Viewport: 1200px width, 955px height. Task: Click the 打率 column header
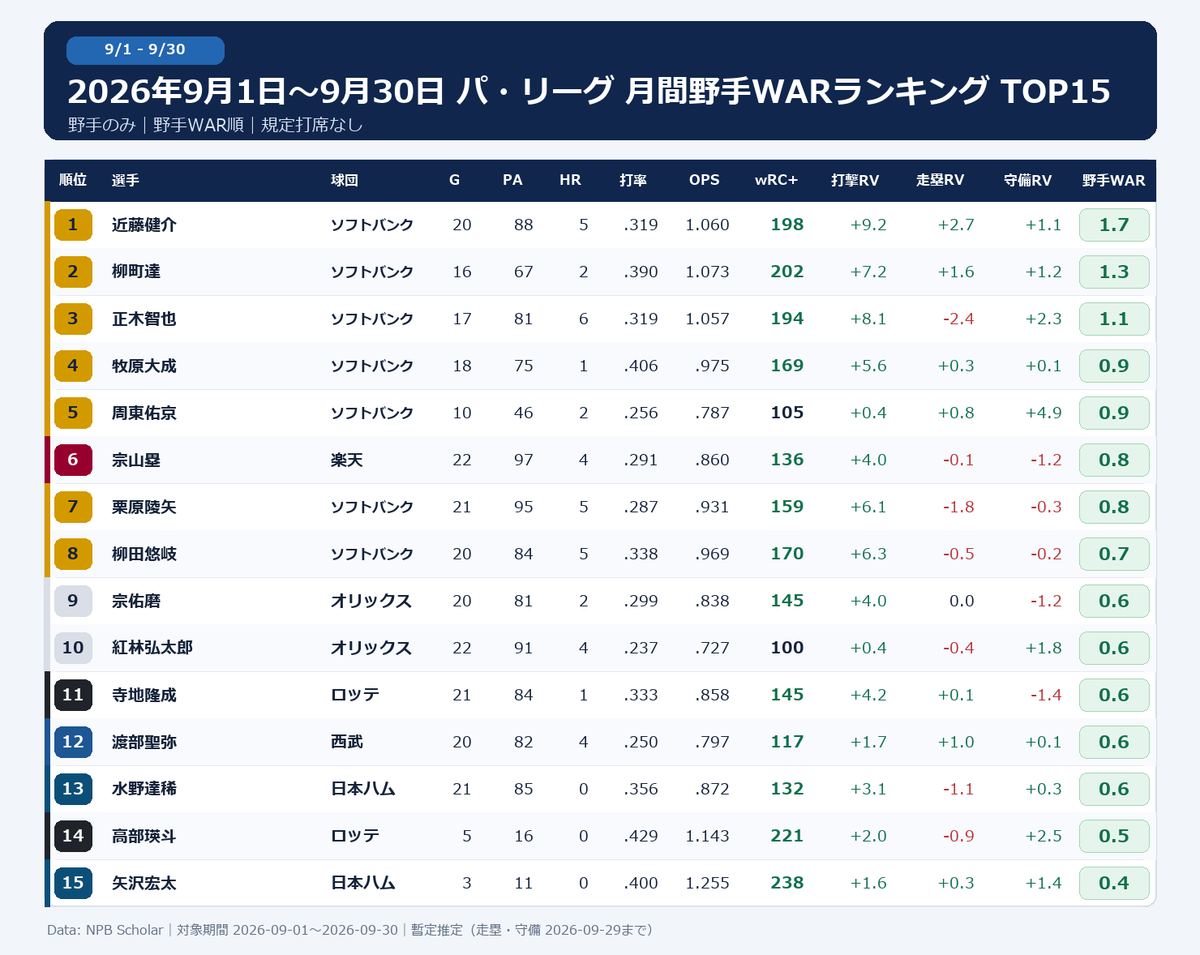(x=633, y=181)
